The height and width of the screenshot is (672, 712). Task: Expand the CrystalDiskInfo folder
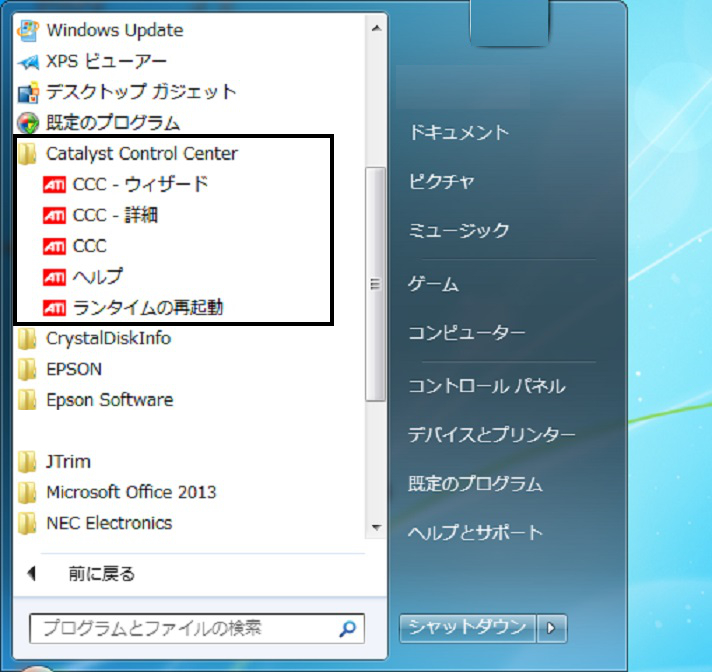click(x=109, y=339)
